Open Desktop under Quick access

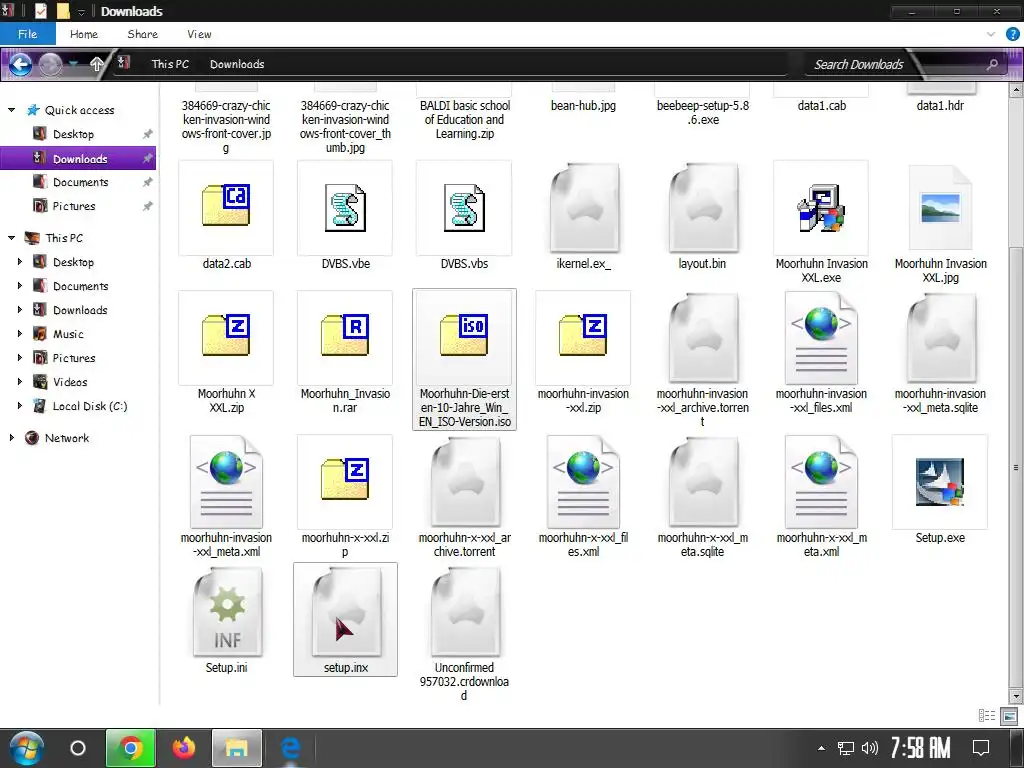point(73,134)
